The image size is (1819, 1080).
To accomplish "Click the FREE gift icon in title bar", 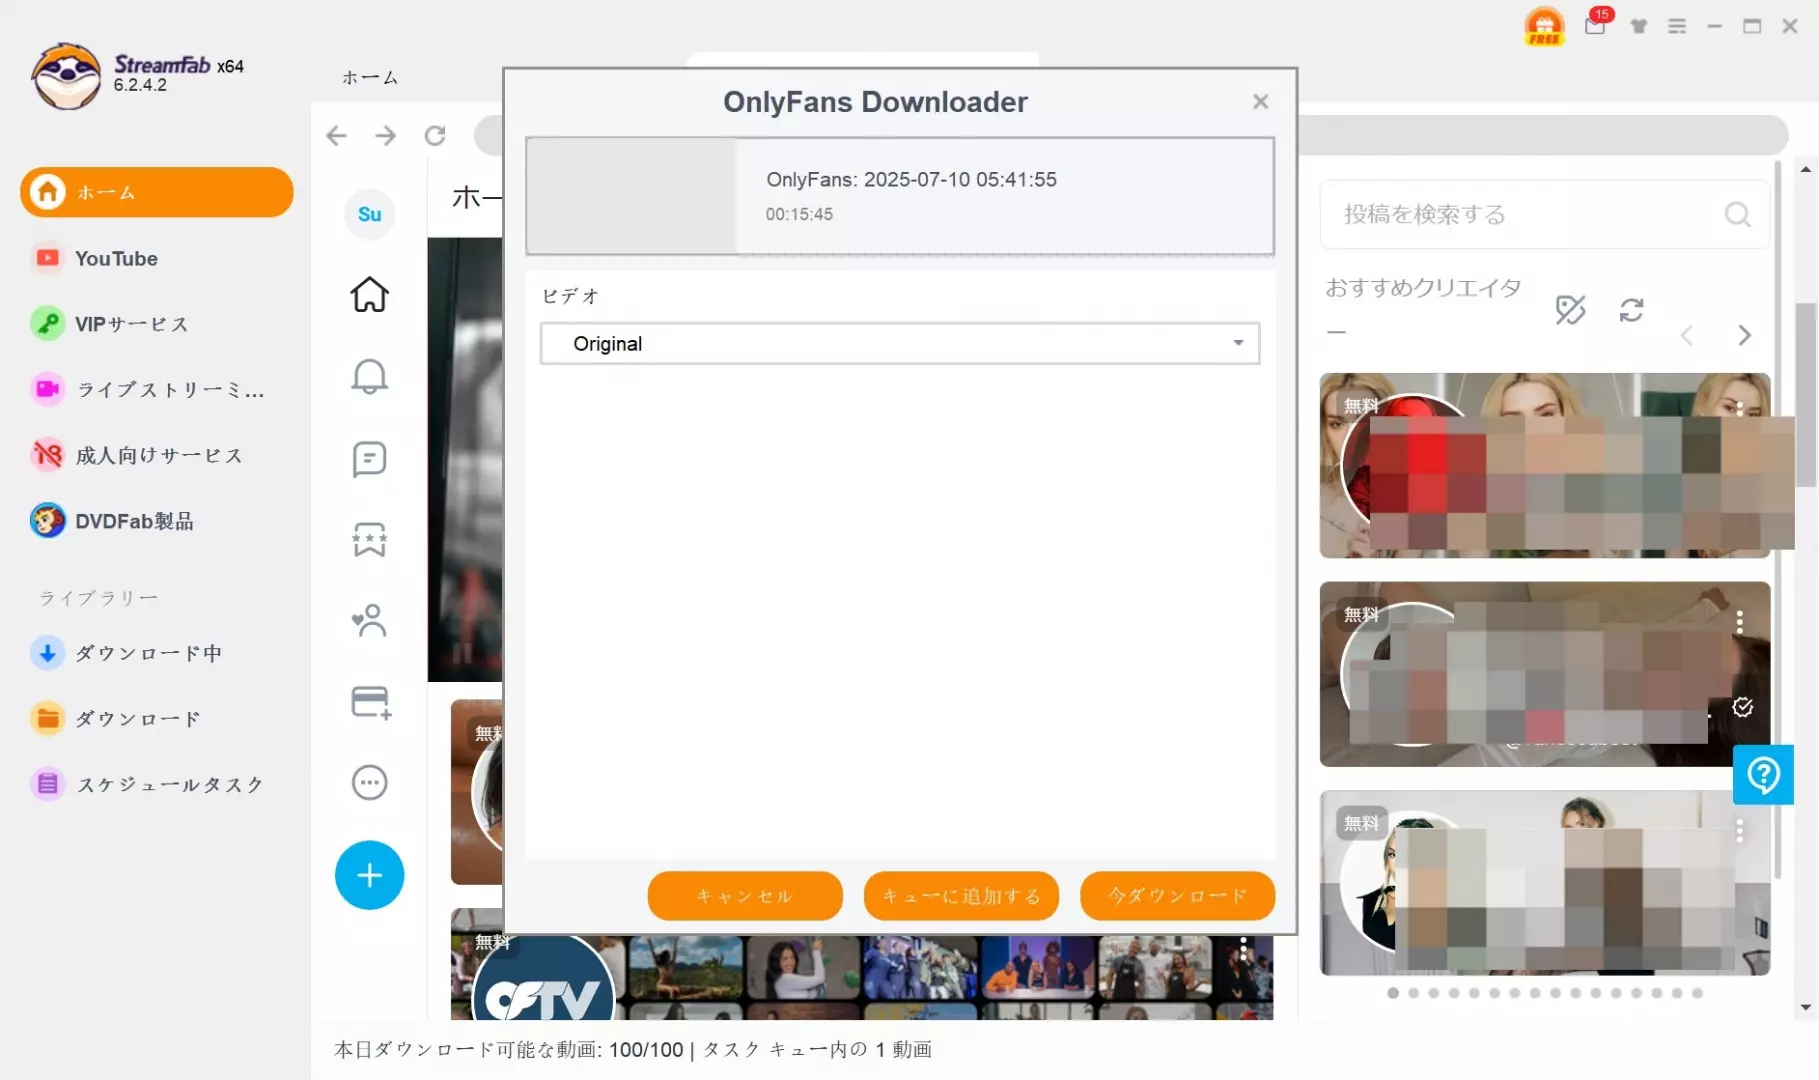I will [x=1544, y=27].
